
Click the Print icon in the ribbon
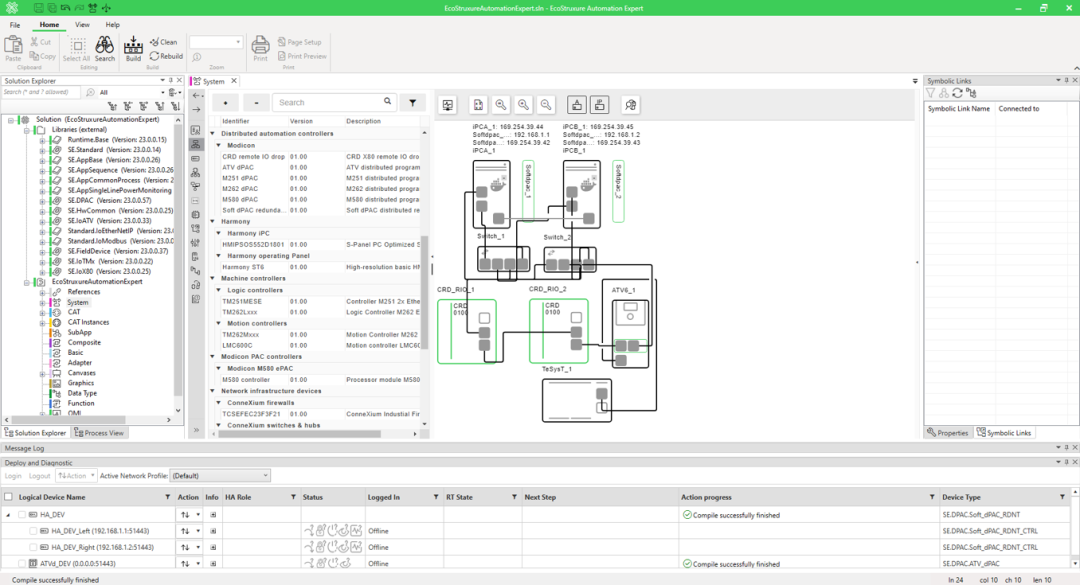(260, 45)
